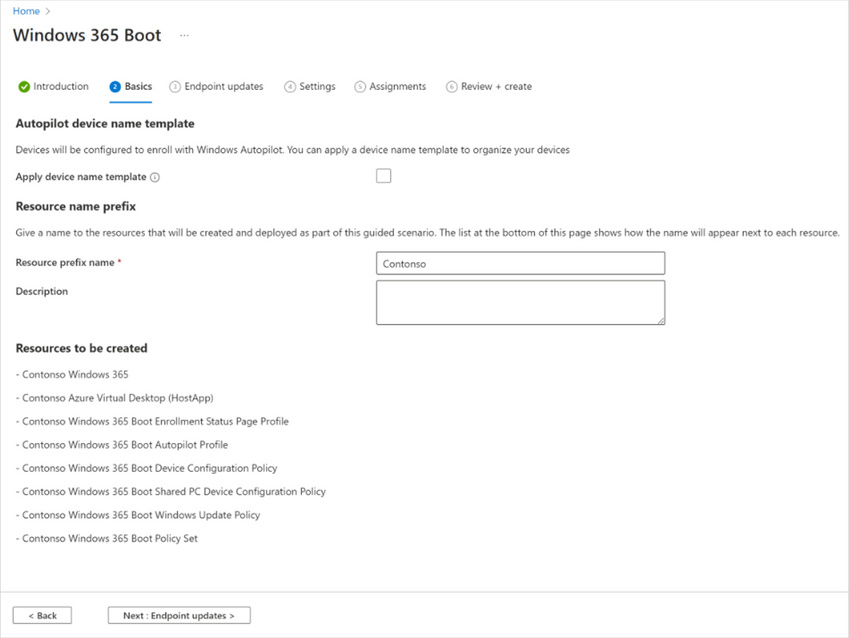Click the Back button
The width and height of the screenshot is (849, 638).
42,616
